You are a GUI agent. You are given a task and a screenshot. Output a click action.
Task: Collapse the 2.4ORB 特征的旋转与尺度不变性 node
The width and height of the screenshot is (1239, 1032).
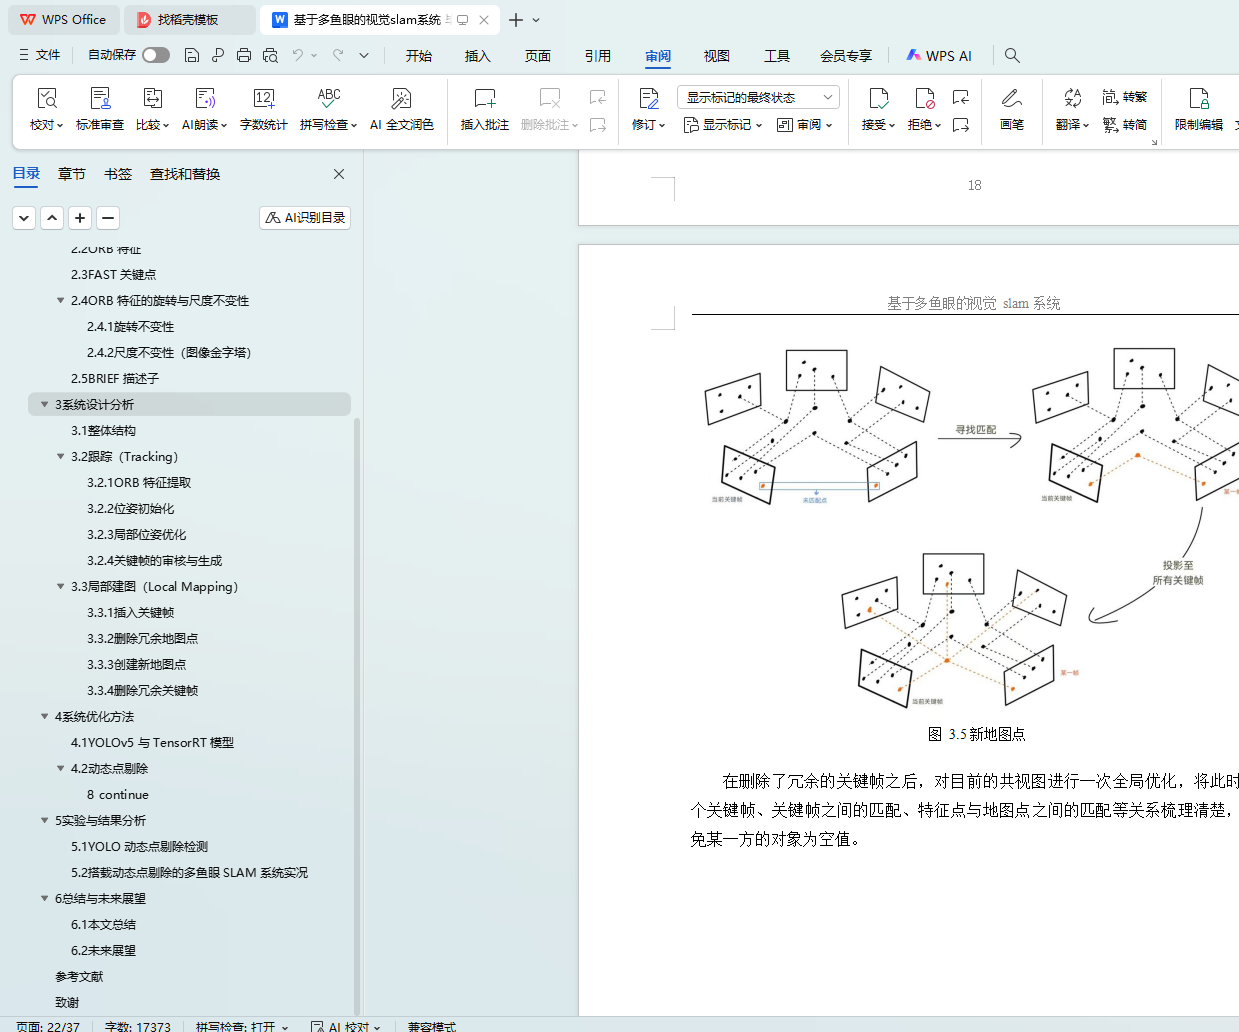pyautogui.click(x=60, y=300)
